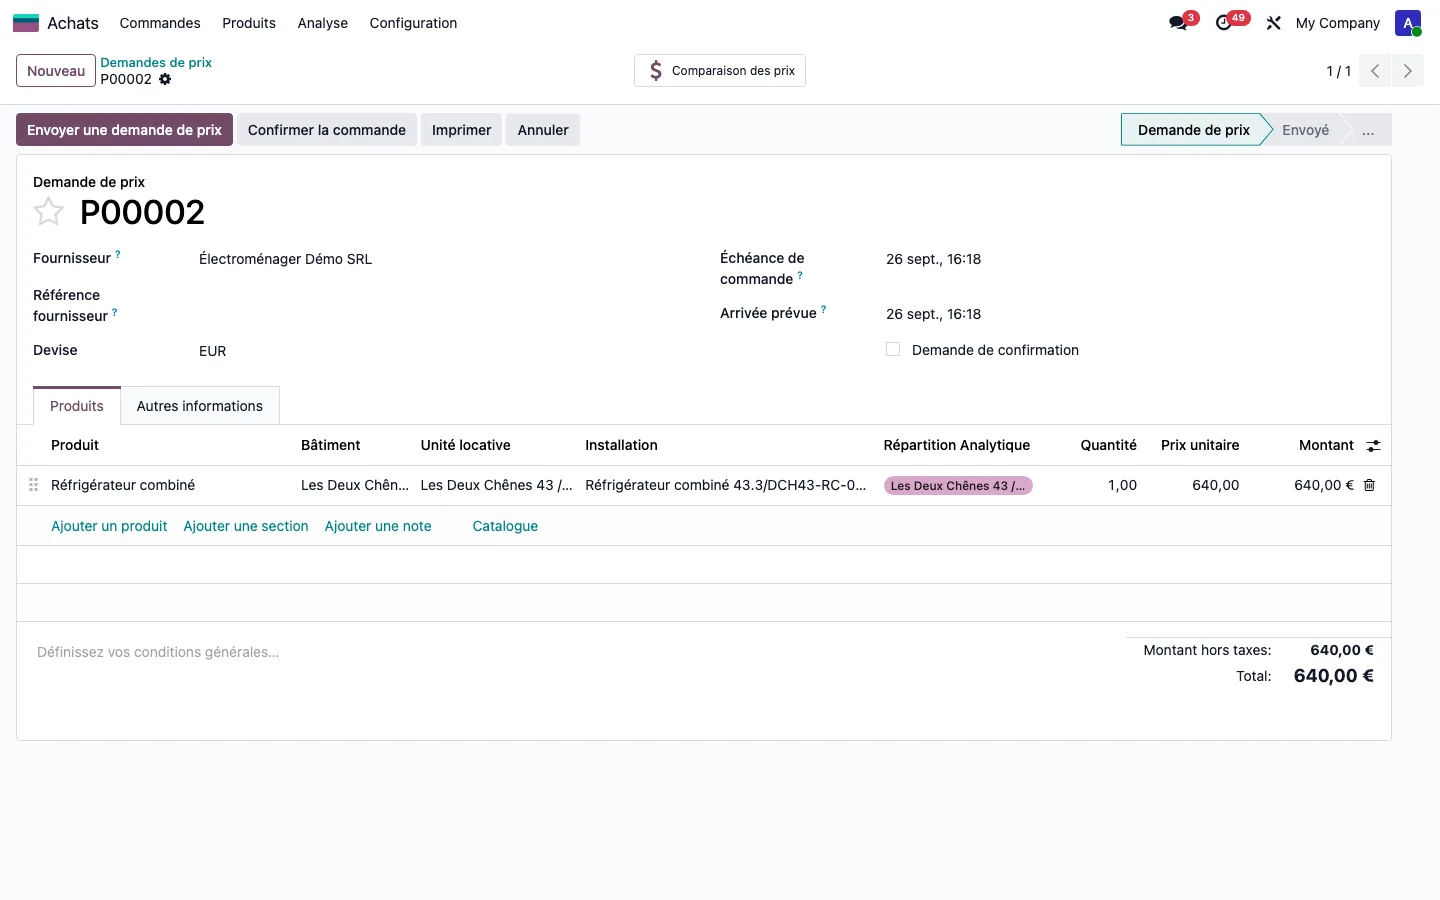1440x900 pixels.
Task: Open the chat messages icon
Action: (x=1178, y=23)
